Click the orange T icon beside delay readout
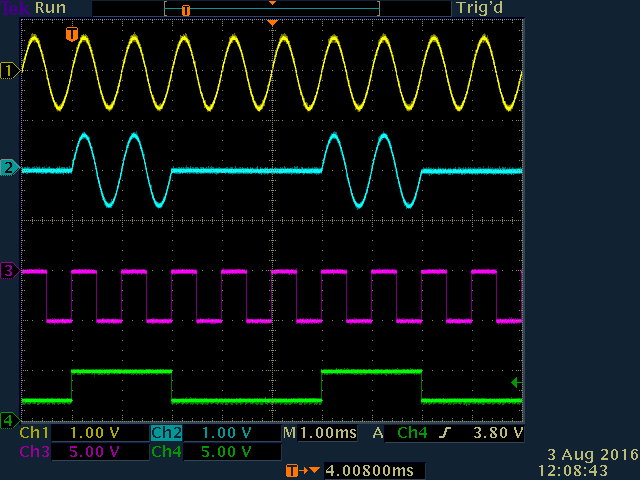Viewport: 640px width, 480px height. point(295,470)
